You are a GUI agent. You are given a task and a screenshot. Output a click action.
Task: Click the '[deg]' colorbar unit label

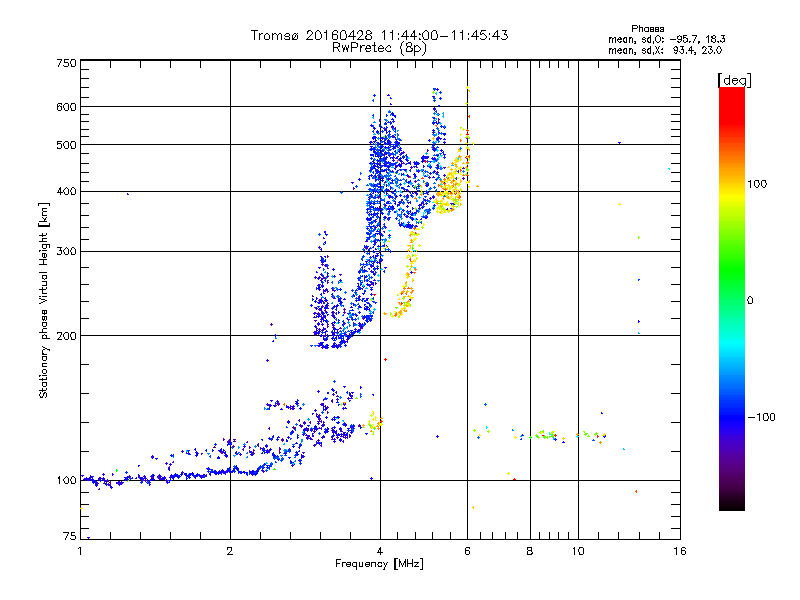click(x=734, y=80)
